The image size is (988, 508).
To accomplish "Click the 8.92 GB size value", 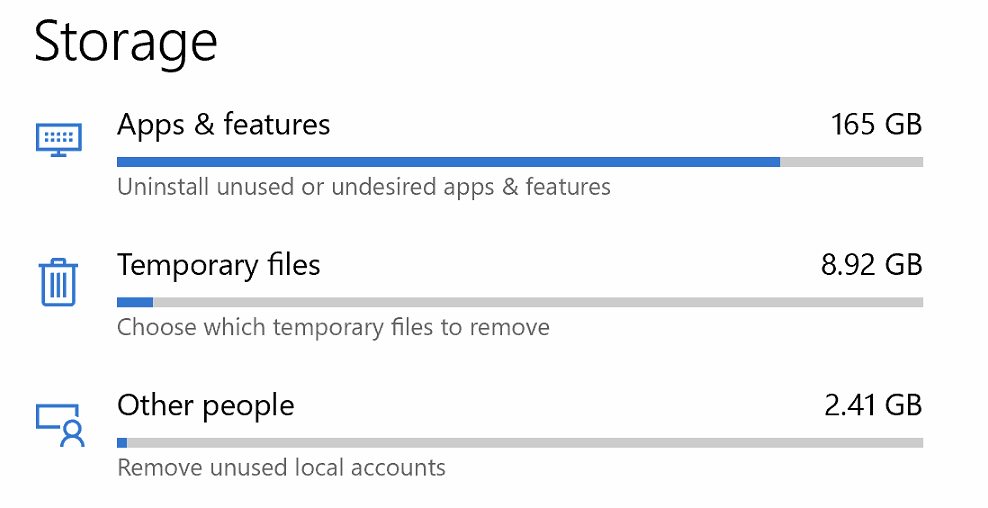I will (869, 265).
